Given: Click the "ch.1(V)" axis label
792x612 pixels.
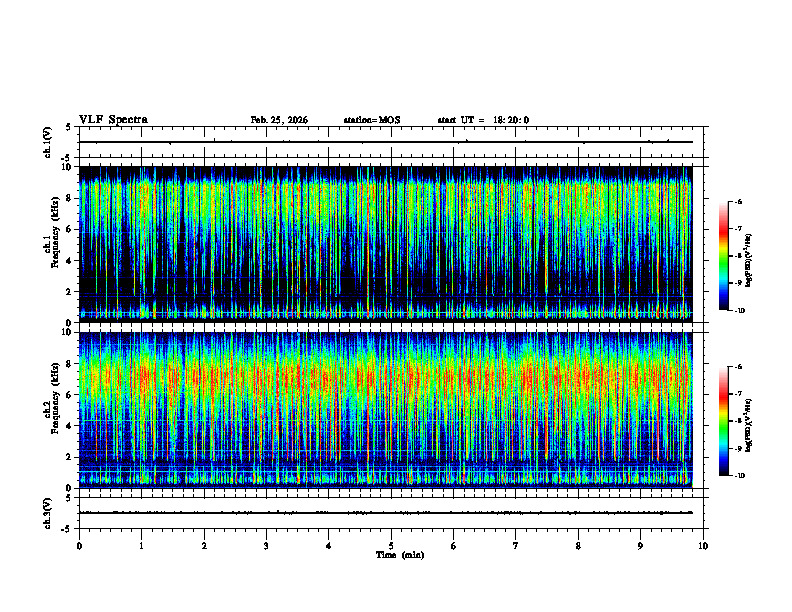Looking at the screenshot, I should 48,142.
